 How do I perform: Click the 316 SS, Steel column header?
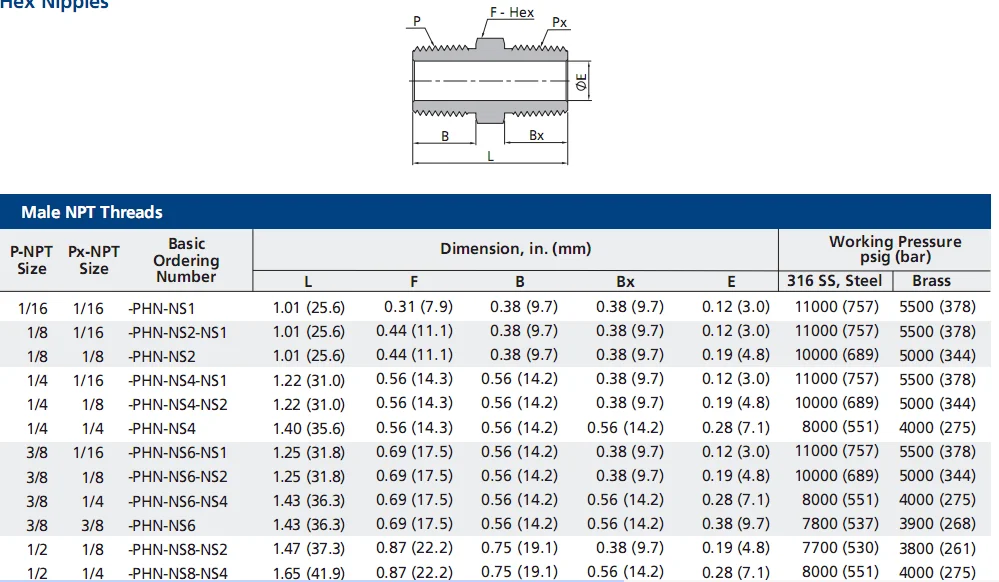coord(834,281)
